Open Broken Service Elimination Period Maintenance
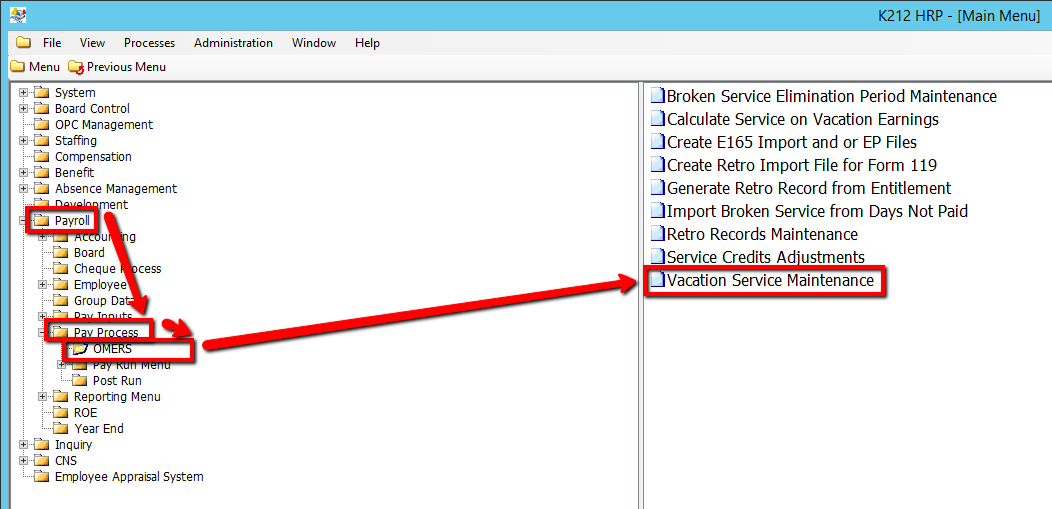 click(x=831, y=96)
